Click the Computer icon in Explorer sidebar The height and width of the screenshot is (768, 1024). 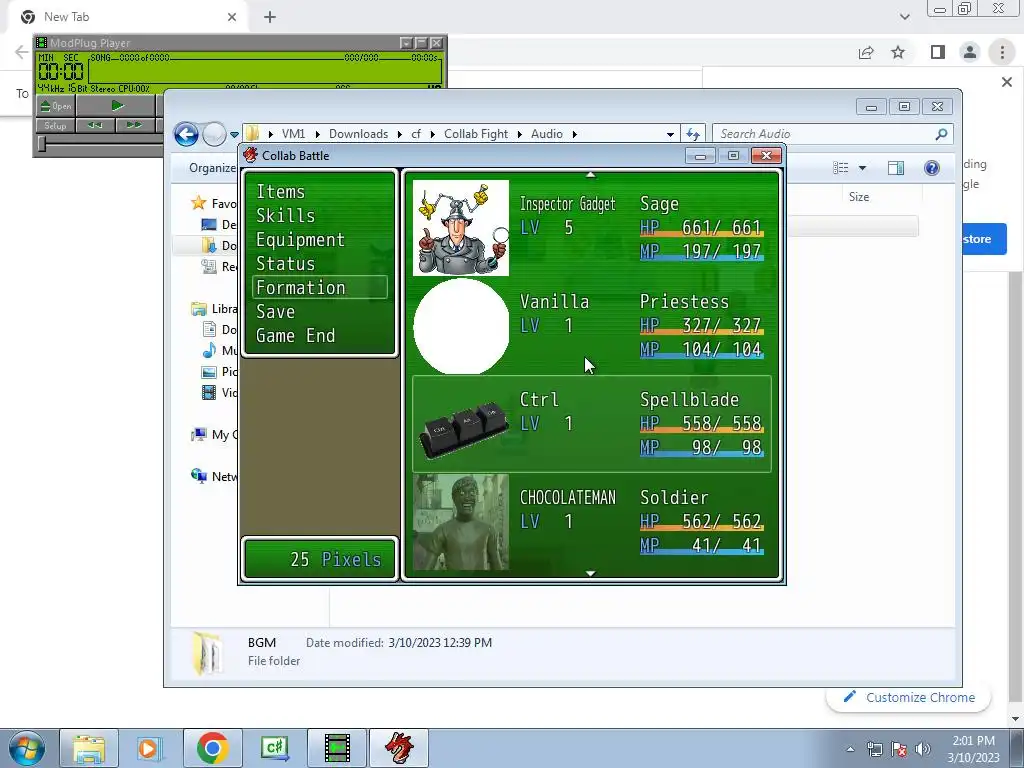pyautogui.click(x=199, y=434)
